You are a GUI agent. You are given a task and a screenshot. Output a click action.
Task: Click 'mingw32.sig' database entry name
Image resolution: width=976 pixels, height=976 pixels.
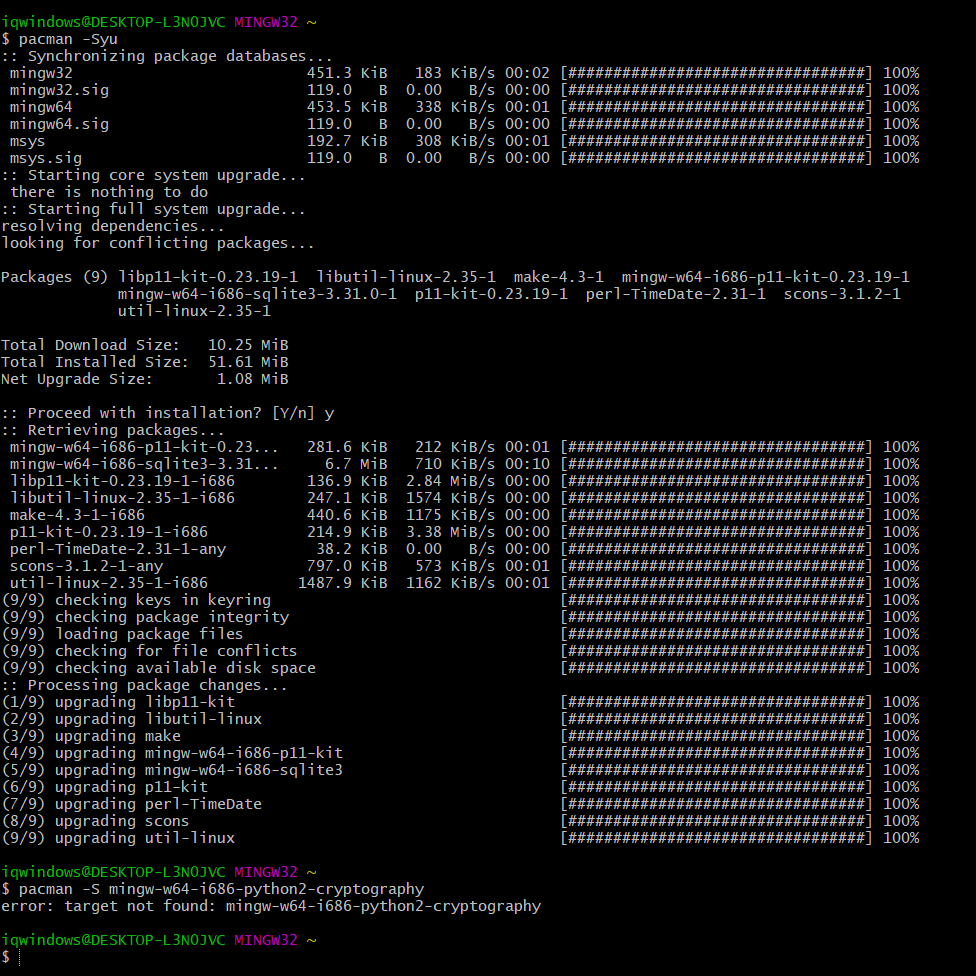click(x=59, y=90)
